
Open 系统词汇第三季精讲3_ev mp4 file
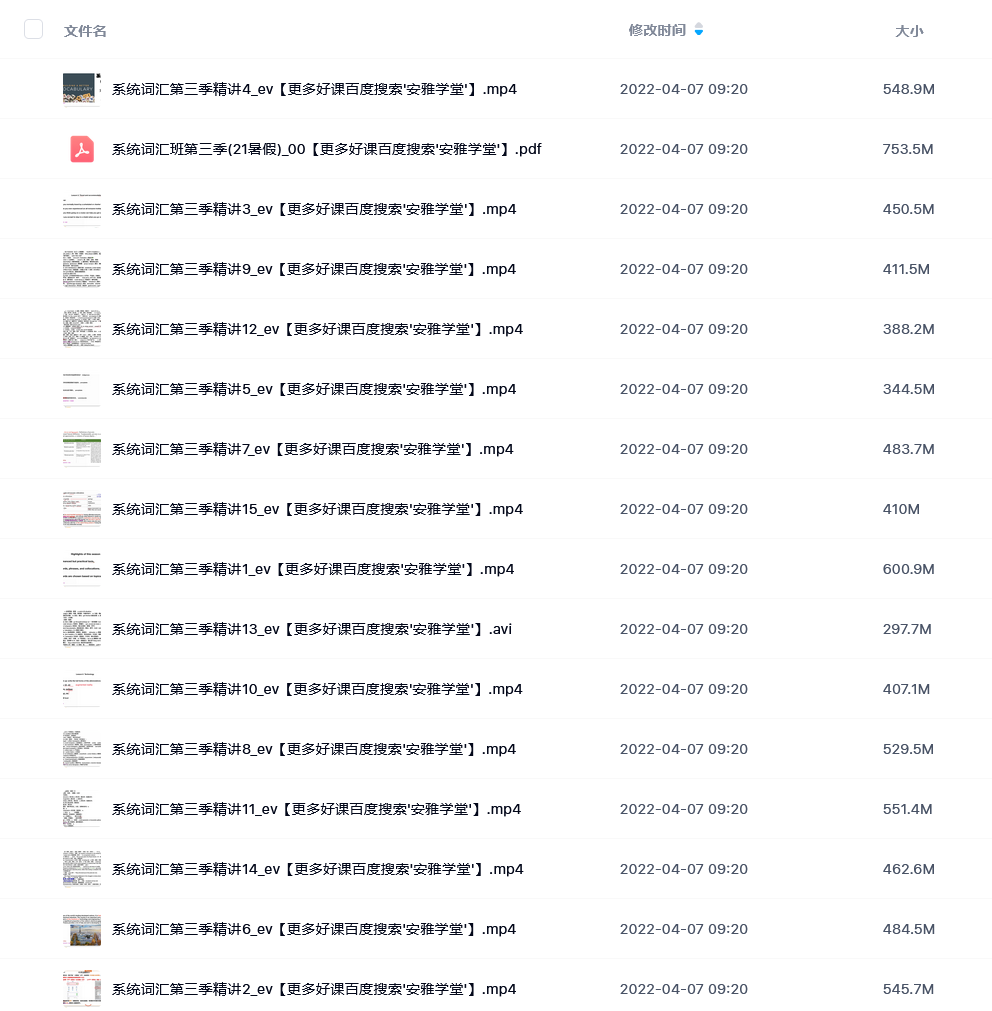point(314,210)
